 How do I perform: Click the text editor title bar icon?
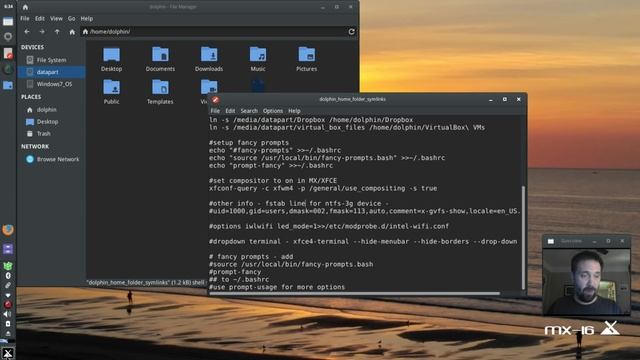click(x=216, y=100)
